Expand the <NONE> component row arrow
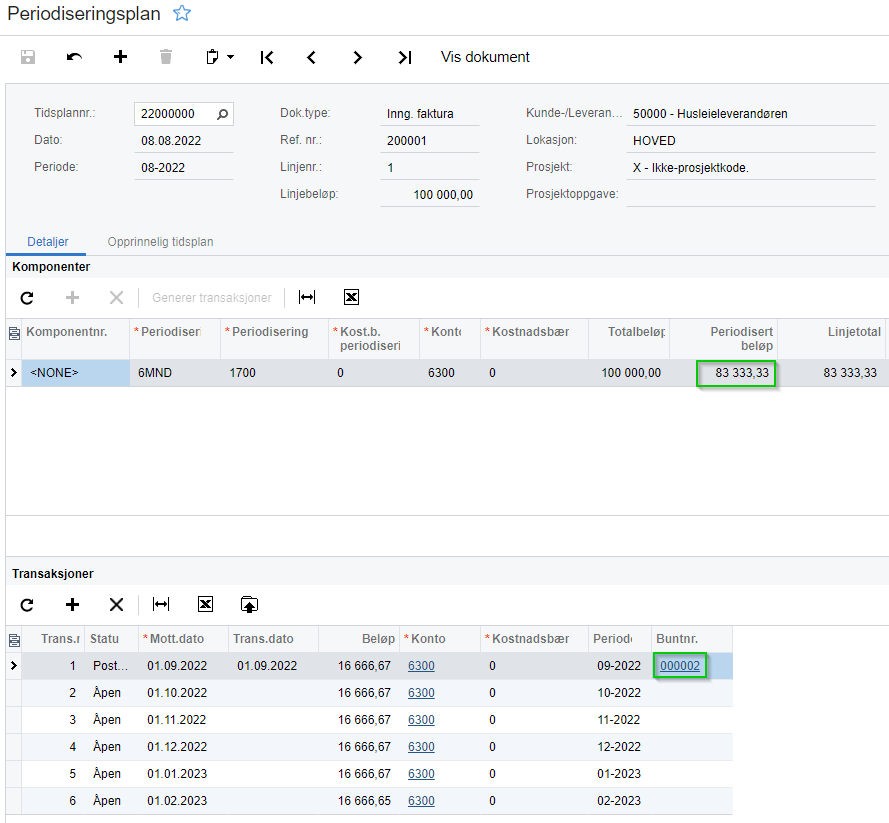Viewport: 889px width, 823px height. [x=14, y=372]
